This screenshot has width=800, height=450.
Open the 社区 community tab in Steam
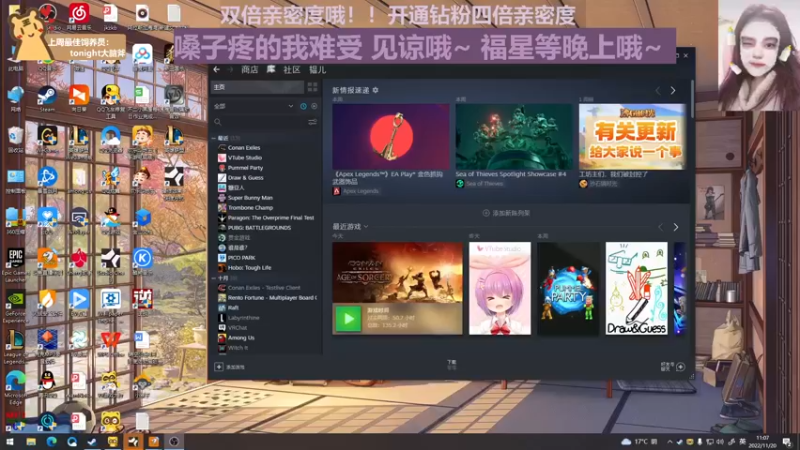click(292, 69)
